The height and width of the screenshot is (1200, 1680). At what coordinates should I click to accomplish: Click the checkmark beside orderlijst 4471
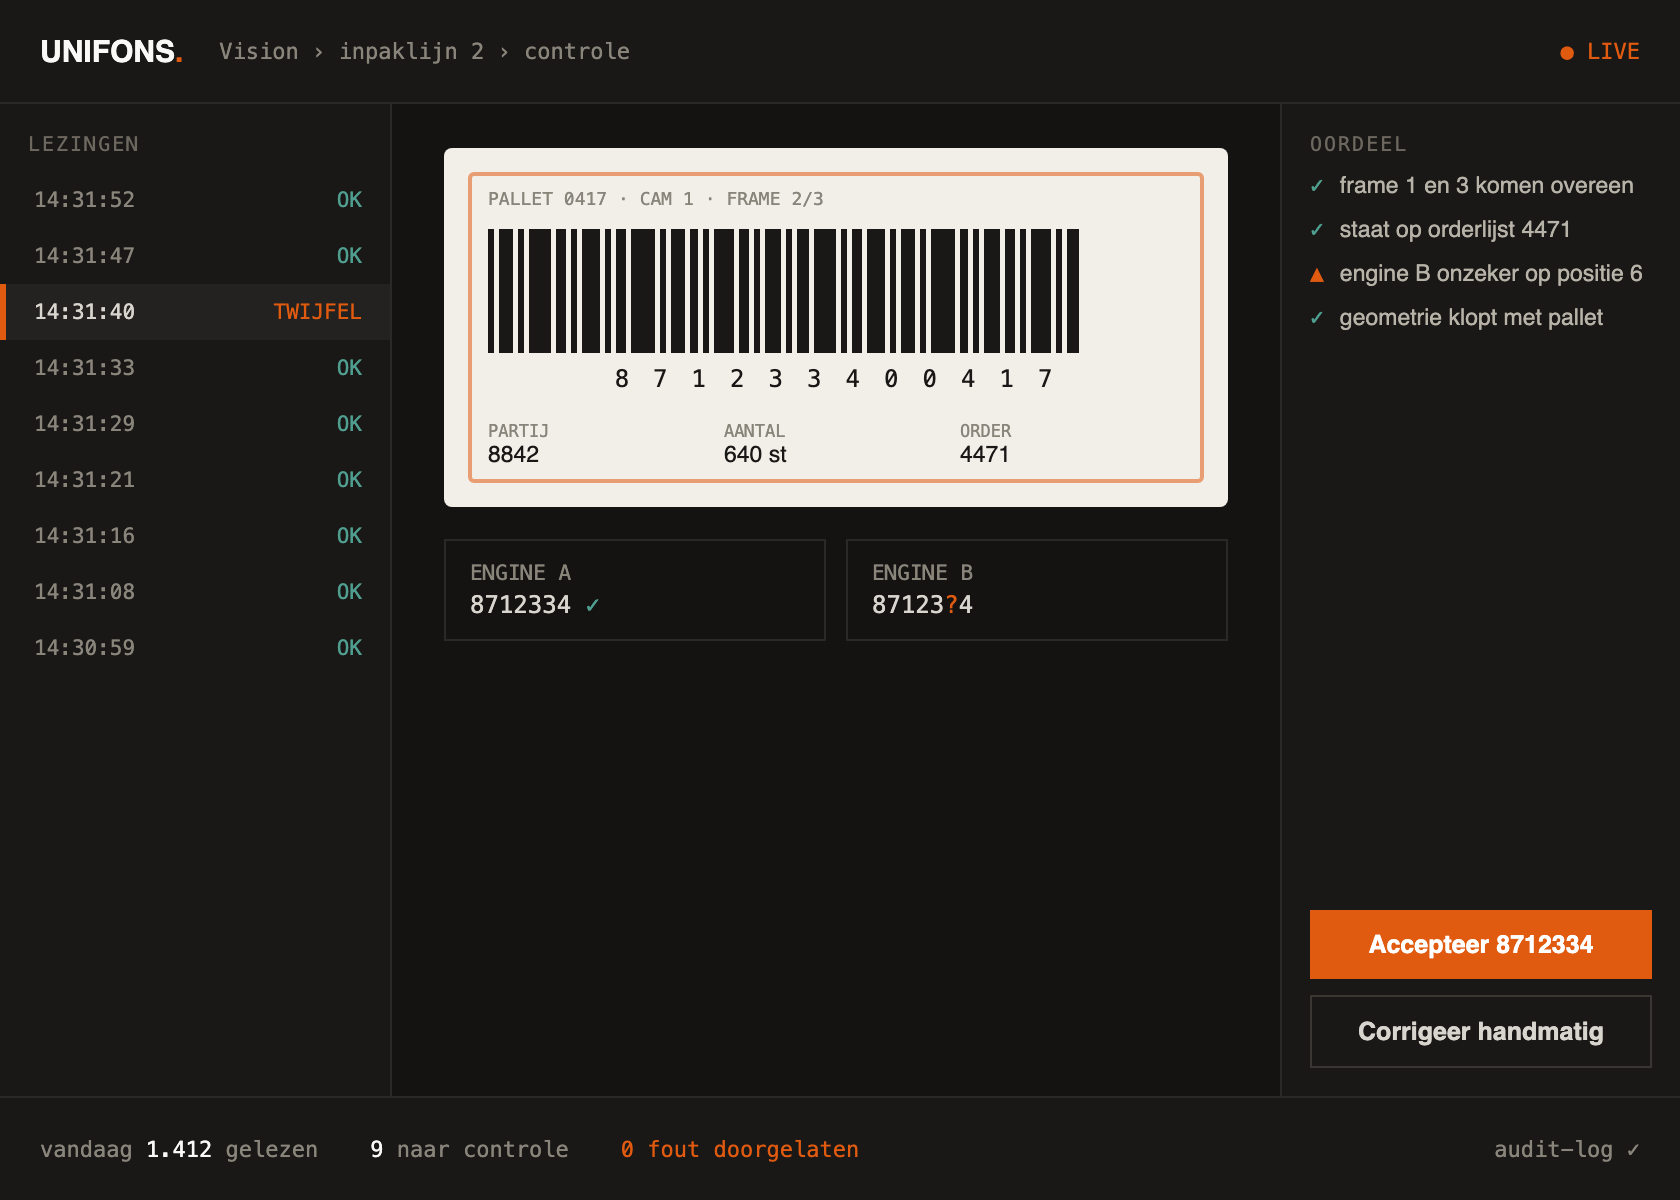click(x=1317, y=230)
